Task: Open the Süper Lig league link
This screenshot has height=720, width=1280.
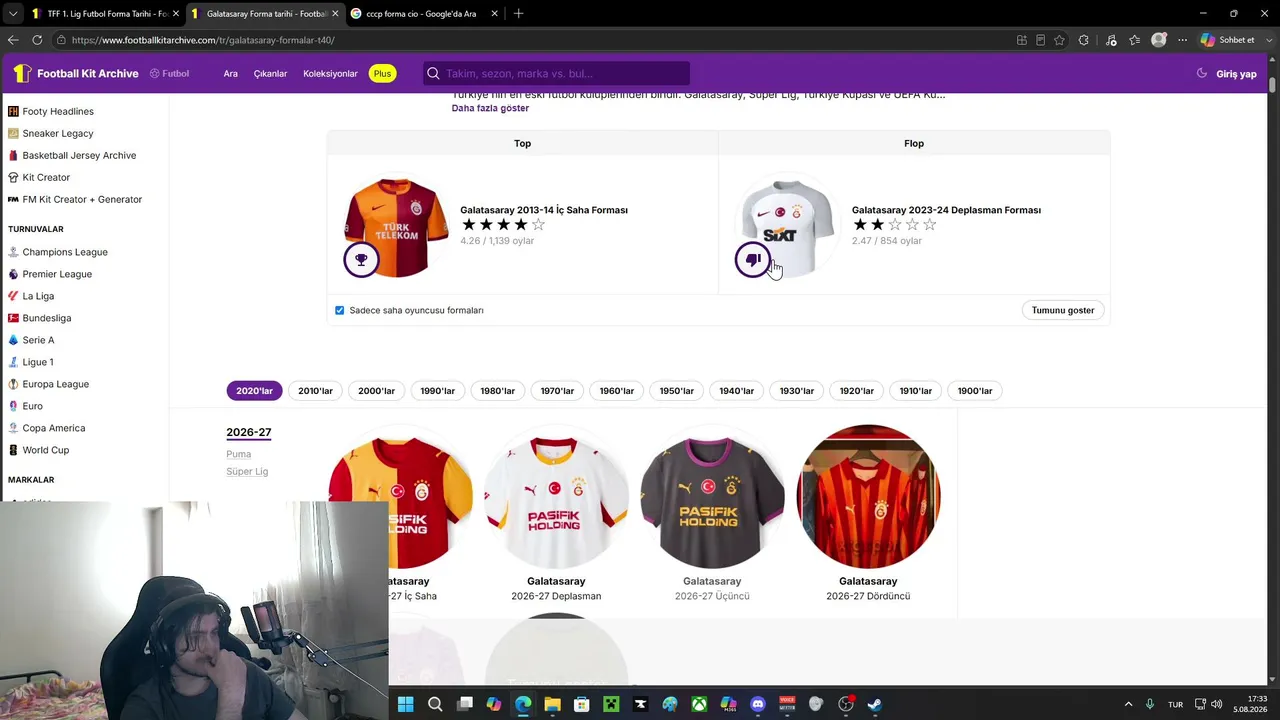Action: (247, 471)
